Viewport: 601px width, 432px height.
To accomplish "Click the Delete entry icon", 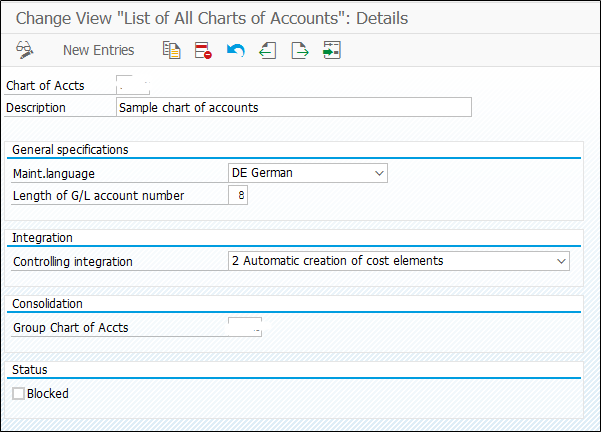I will coord(203,50).
